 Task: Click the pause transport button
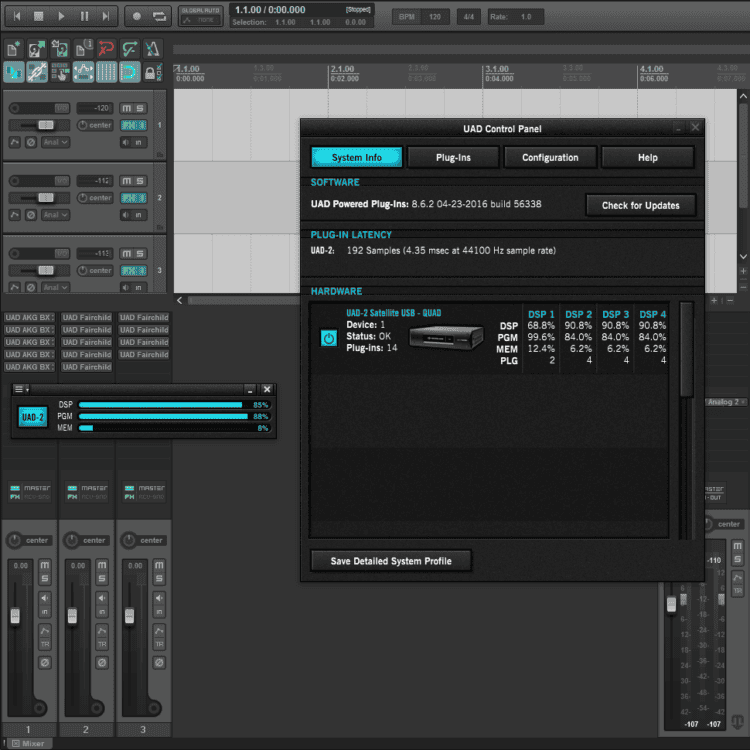coord(84,16)
